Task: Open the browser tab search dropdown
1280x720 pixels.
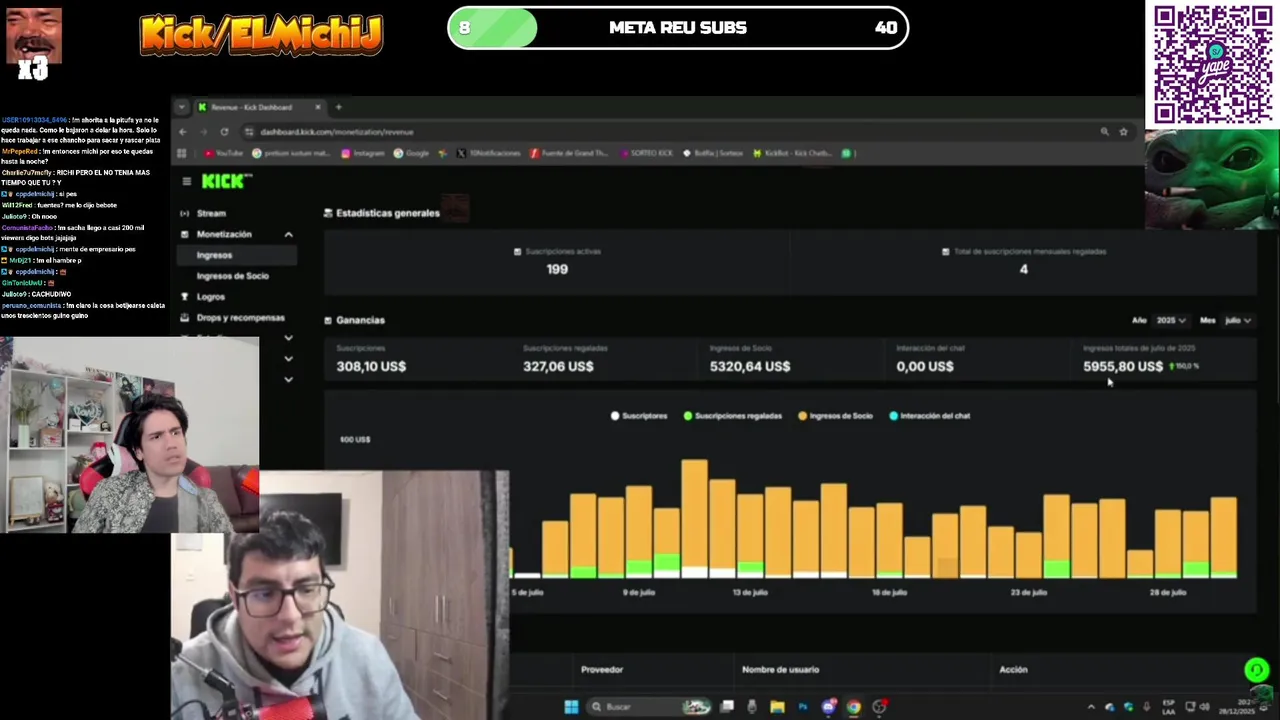Action: pyautogui.click(x=181, y=107)
